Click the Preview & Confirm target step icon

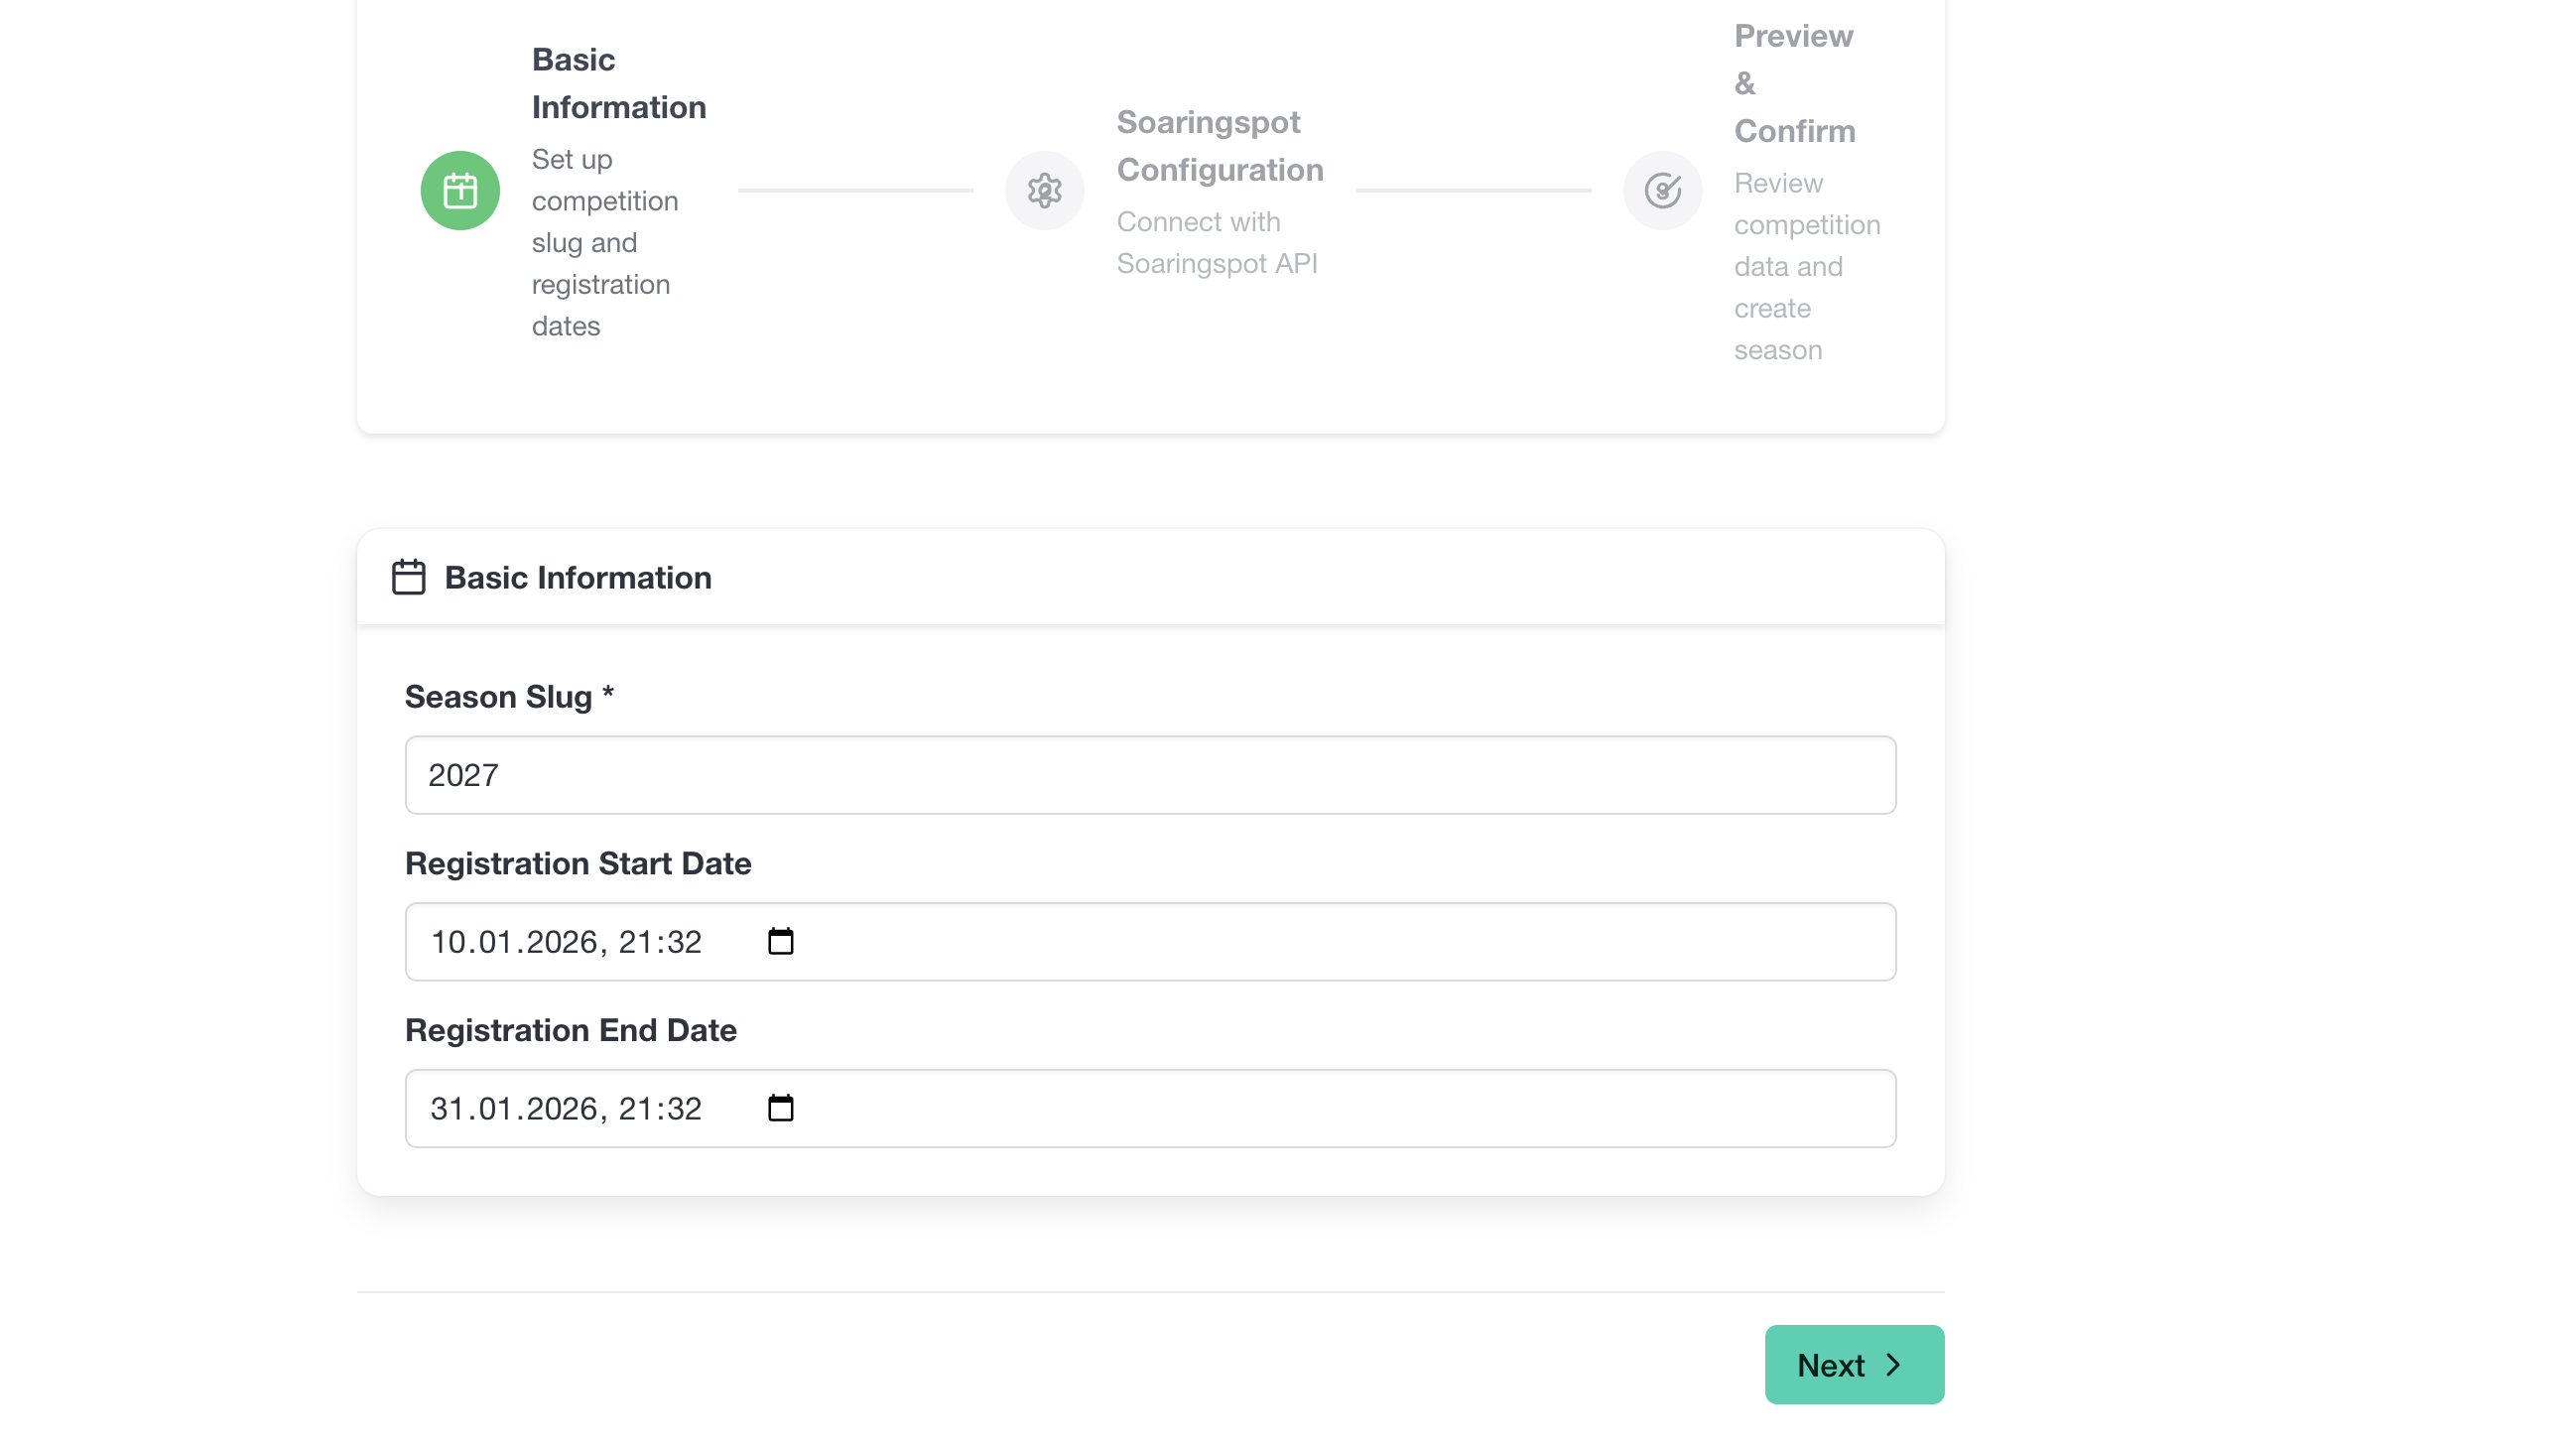click(1662, 190)
